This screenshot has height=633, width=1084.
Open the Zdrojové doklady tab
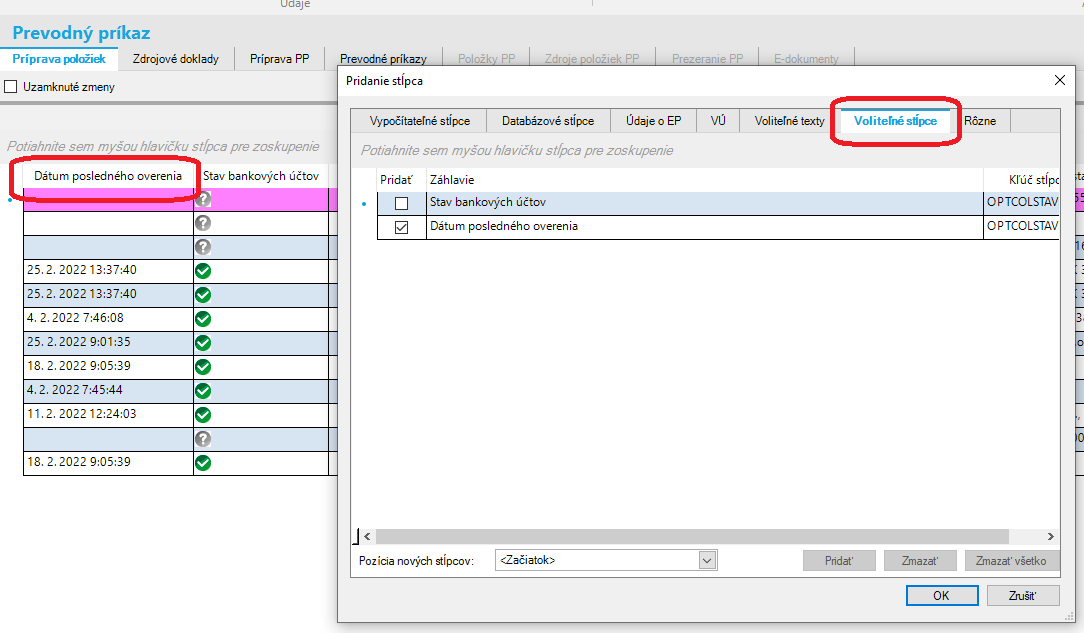[176, 59]
